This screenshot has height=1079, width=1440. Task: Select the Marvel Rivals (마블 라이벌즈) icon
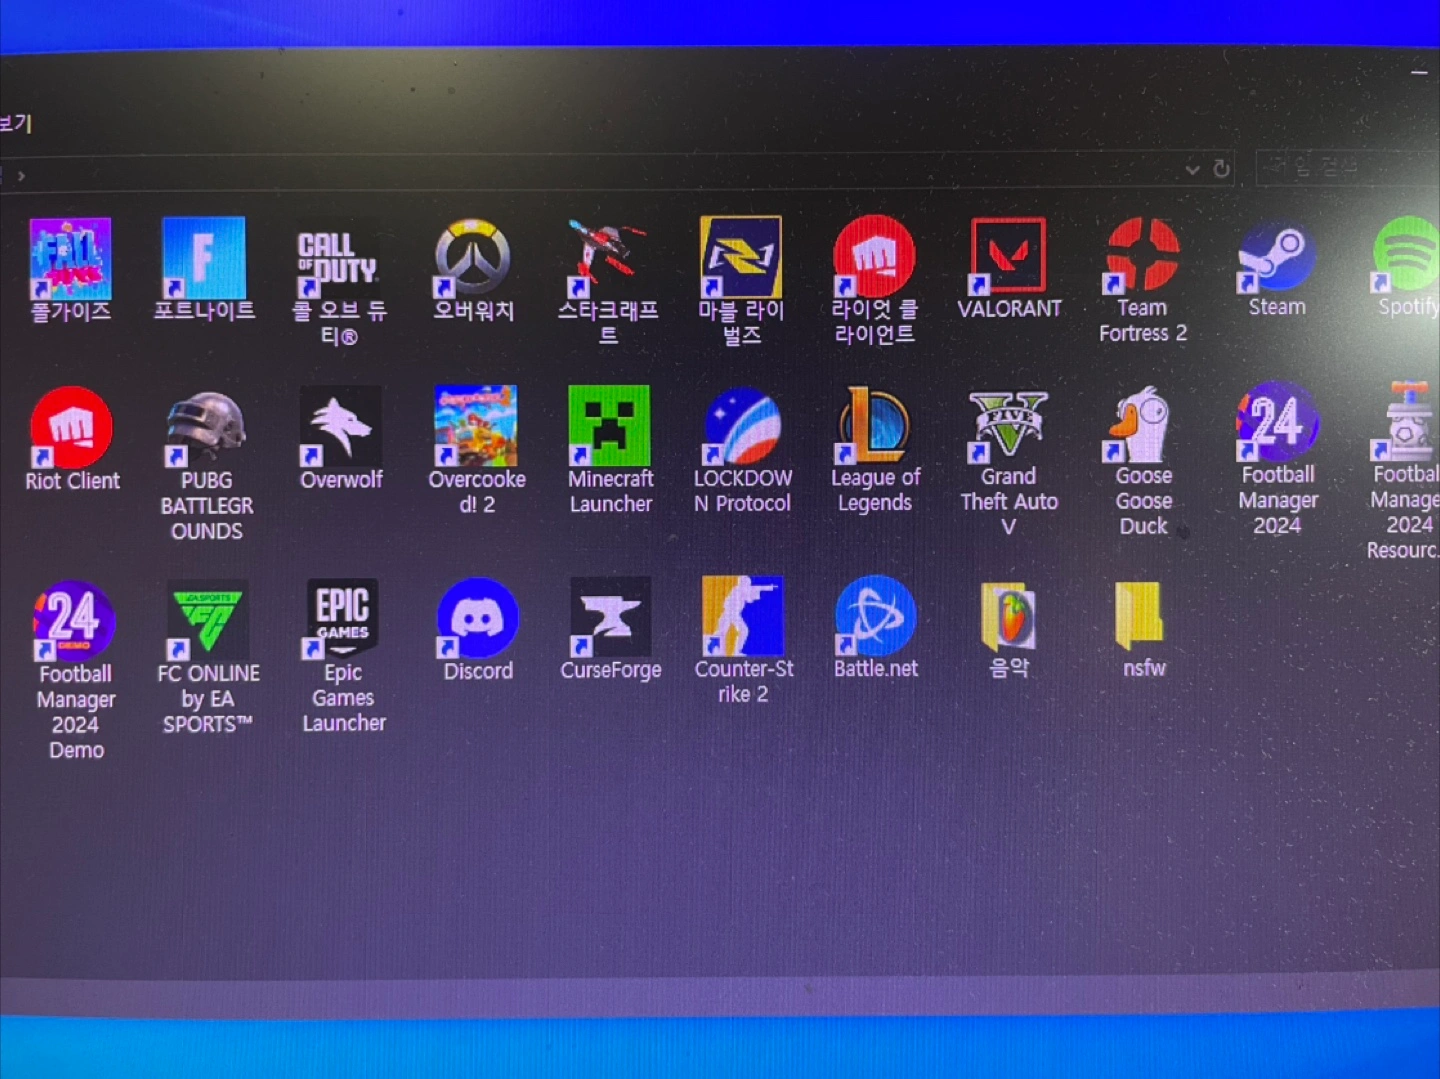coord(741,257)
